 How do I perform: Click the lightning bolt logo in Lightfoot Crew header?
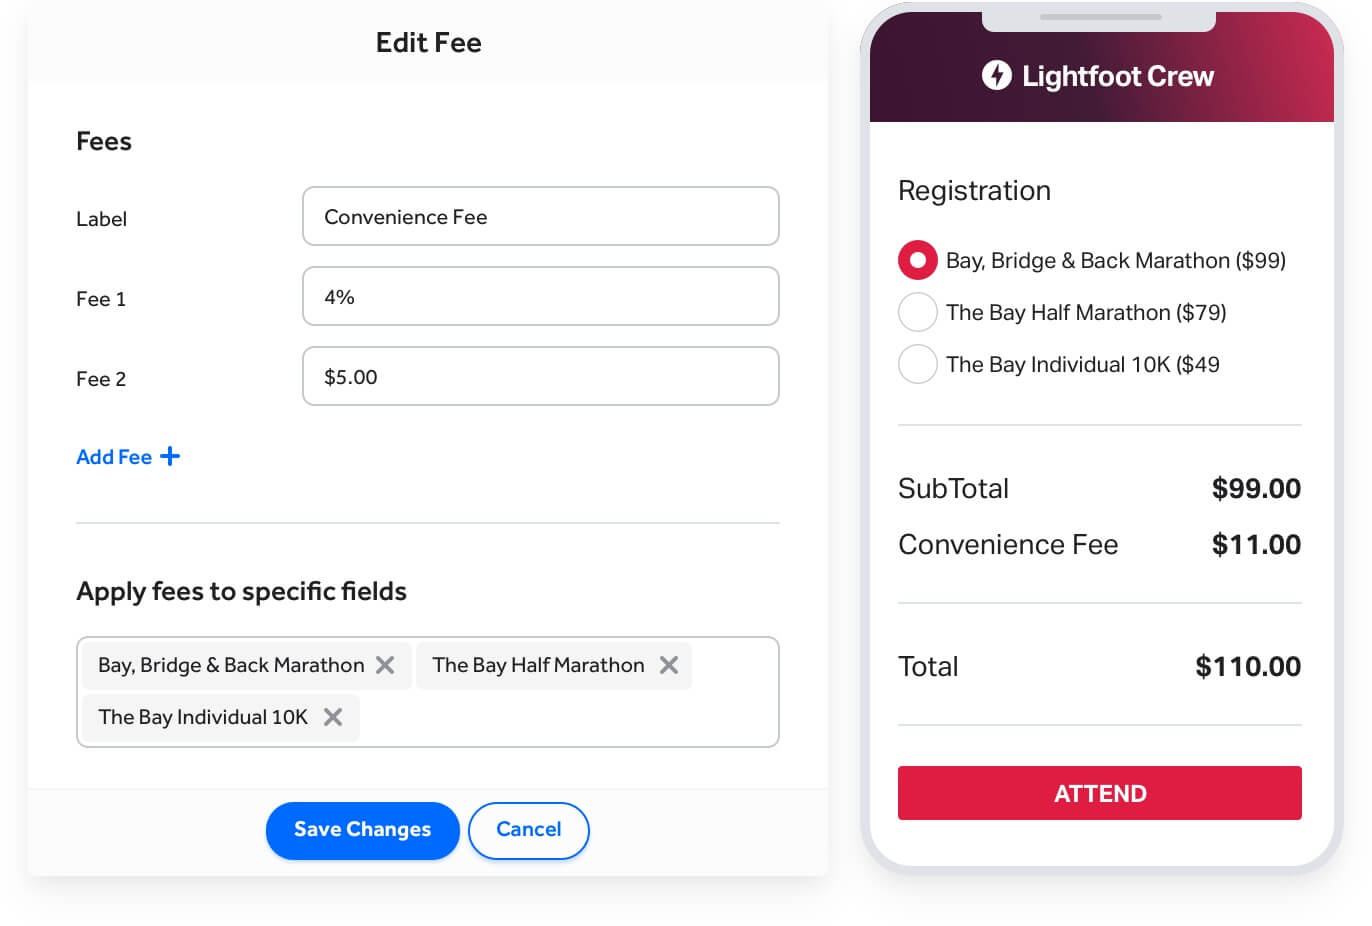click(x=997, y=75)
